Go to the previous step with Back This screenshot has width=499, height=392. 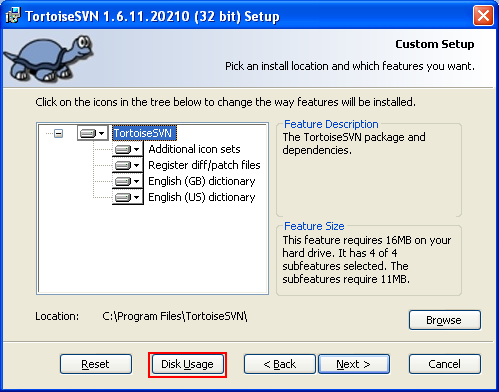[280, 364]
